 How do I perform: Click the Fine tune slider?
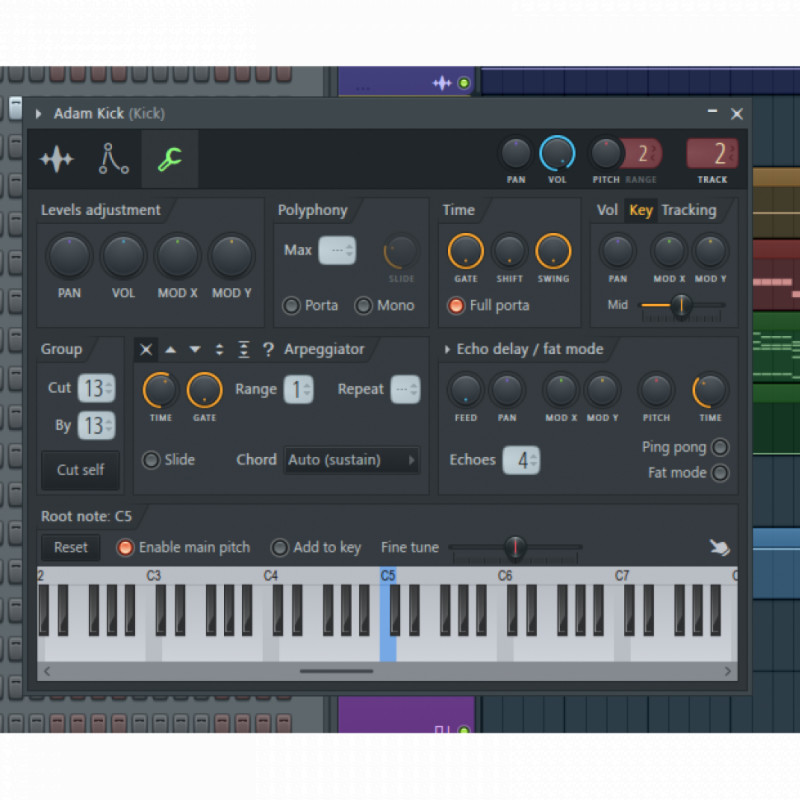(x=515, y=547)
